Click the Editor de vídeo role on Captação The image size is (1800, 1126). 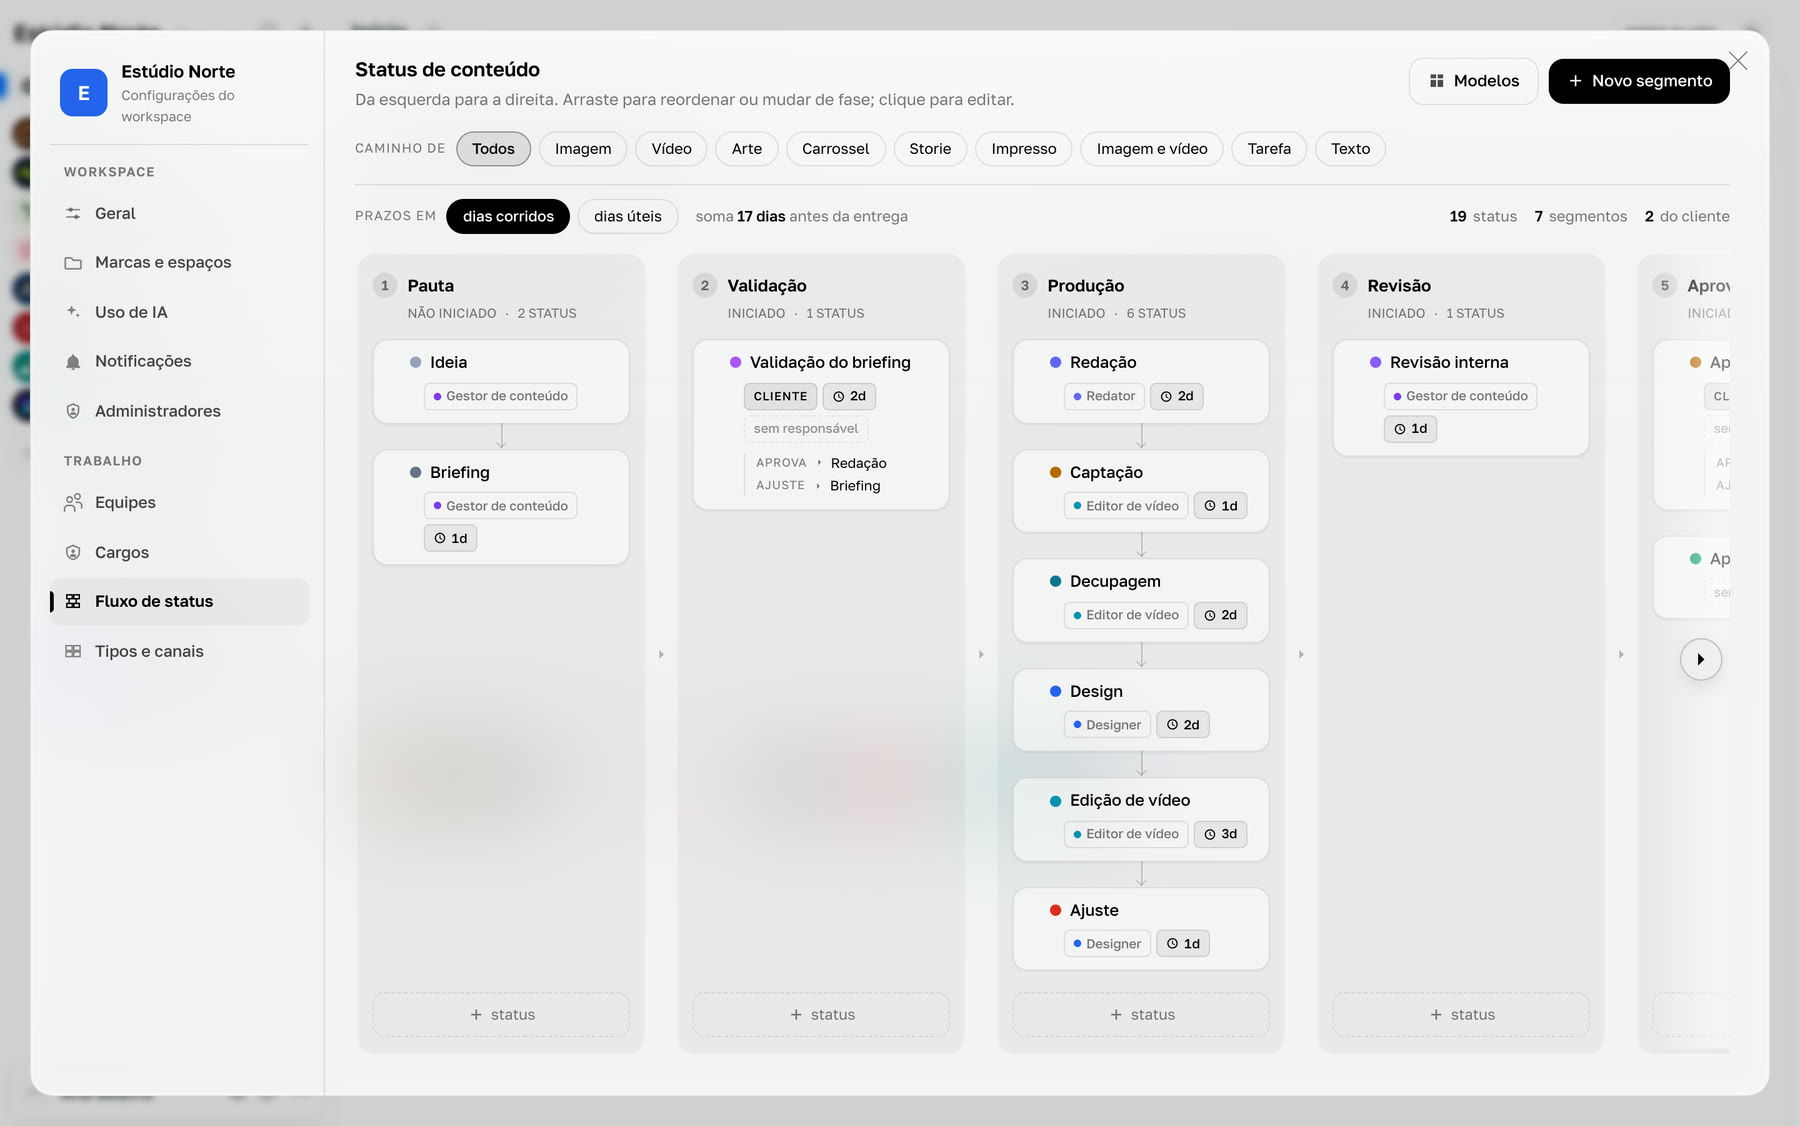pos(1126,506)
